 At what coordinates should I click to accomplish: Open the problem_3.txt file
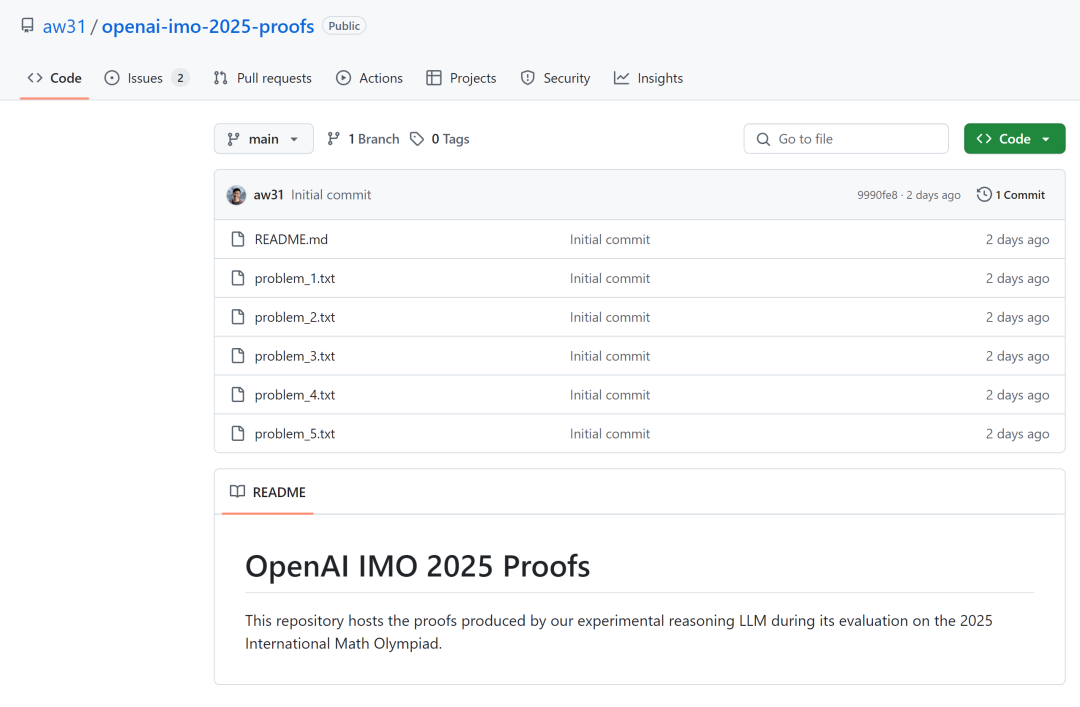pos(294,355)
